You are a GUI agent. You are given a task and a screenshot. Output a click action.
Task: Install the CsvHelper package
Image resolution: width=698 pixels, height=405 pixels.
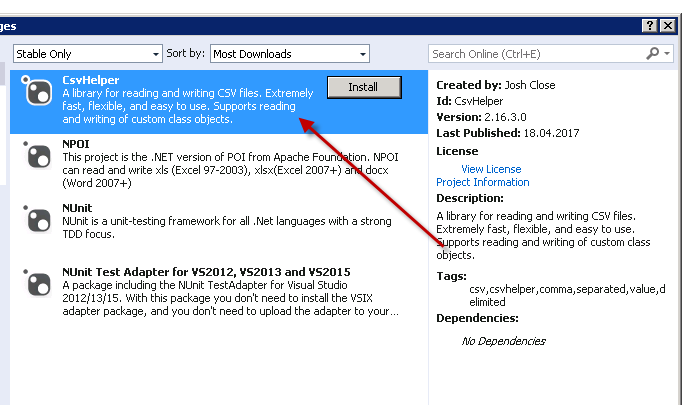click(364, 87)
